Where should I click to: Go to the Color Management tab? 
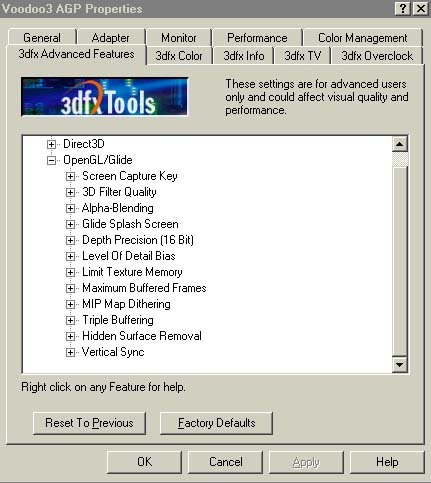pos(363,38)
